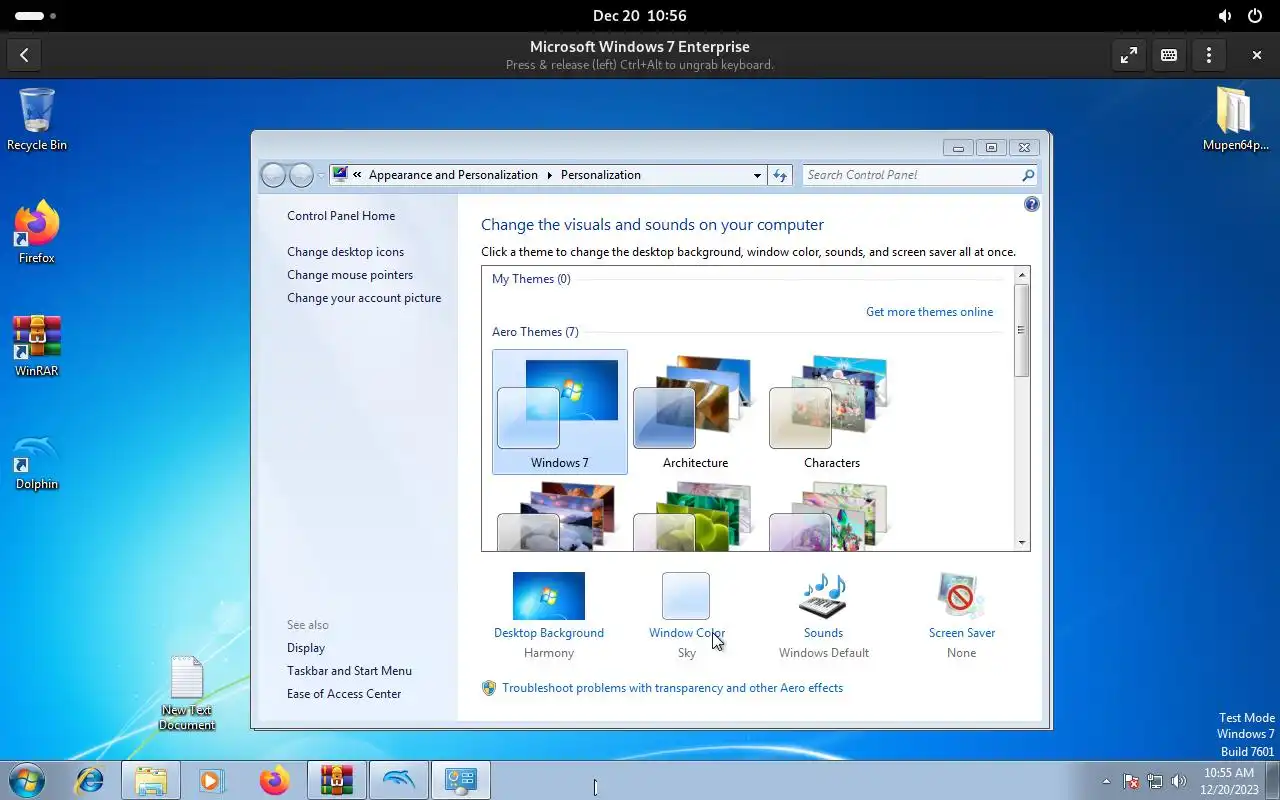Image resolution: width=1280 pixels, height=800 pixels.
Task: Select the Architecture theme
Action: (x=696, y=412)
